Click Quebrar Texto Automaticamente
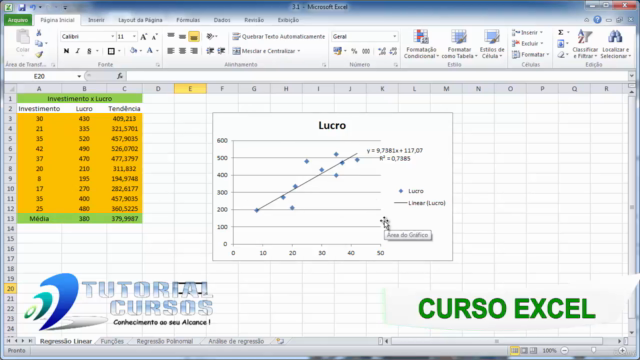 [279, 36]
